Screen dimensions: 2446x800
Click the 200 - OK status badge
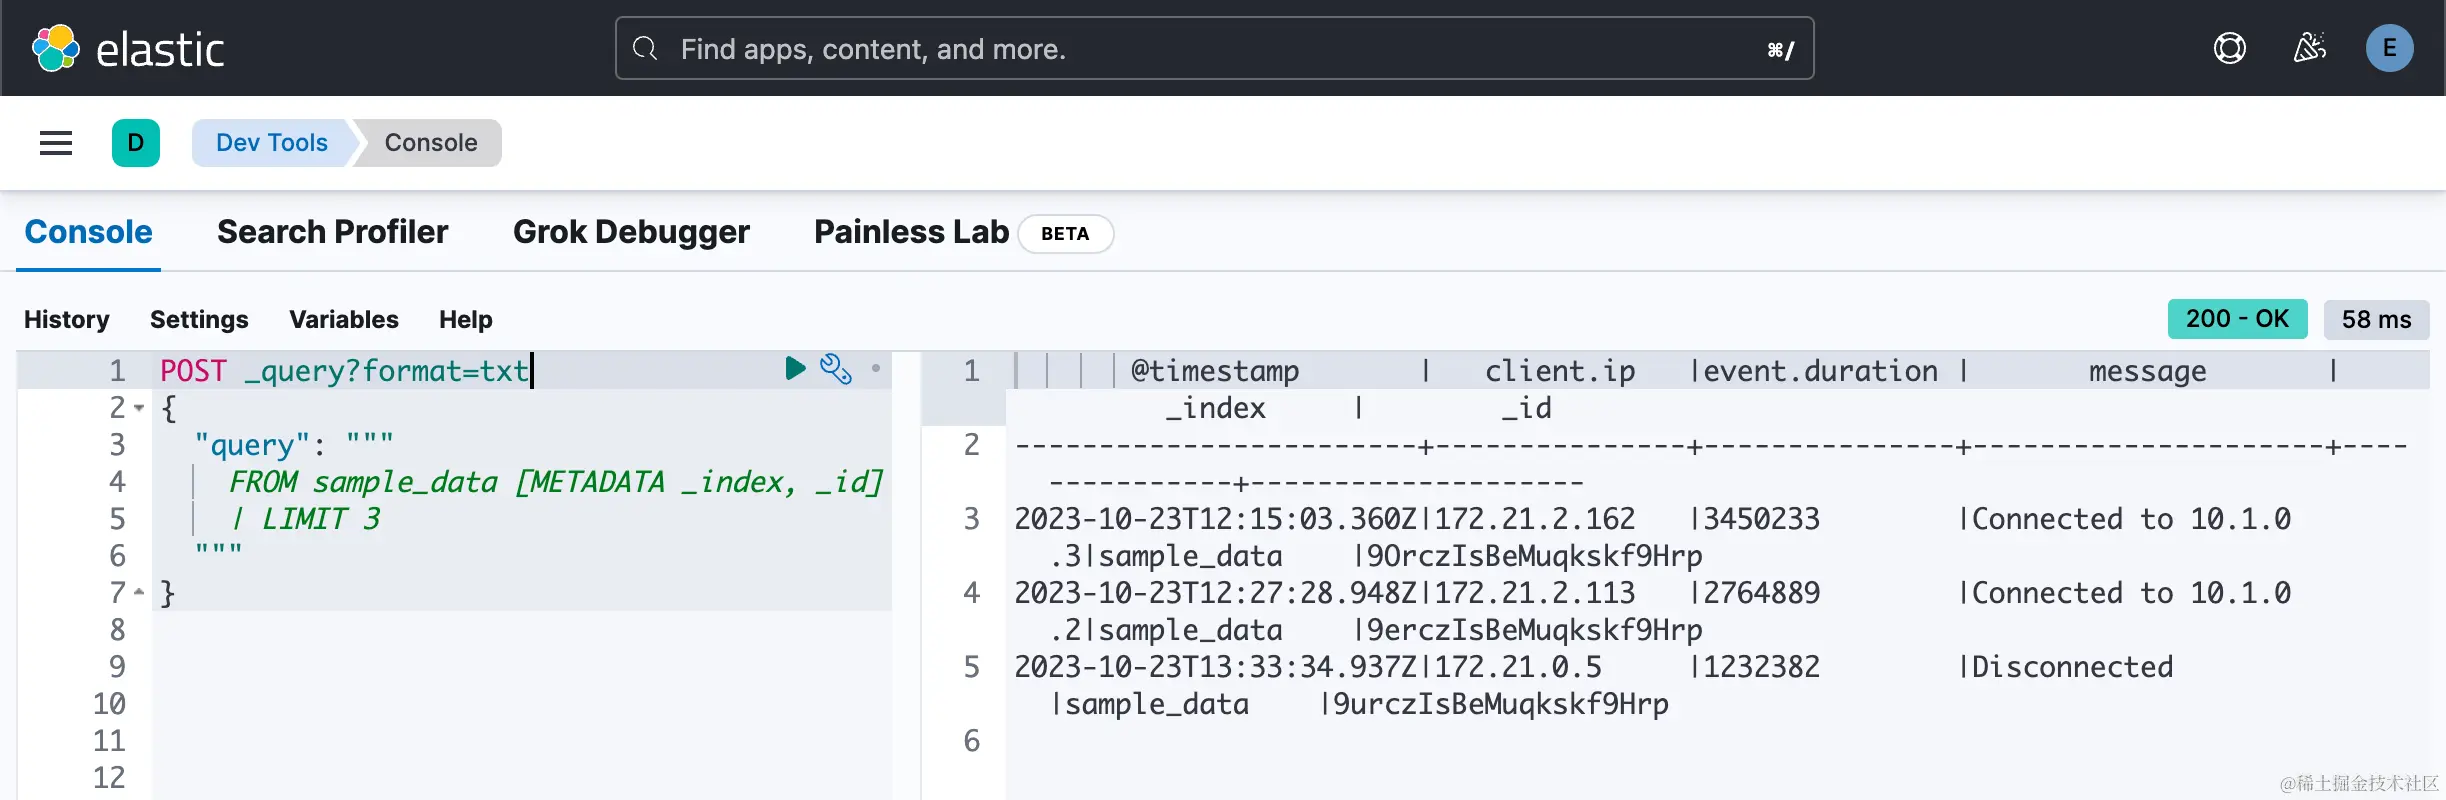tap(2237, 319)
